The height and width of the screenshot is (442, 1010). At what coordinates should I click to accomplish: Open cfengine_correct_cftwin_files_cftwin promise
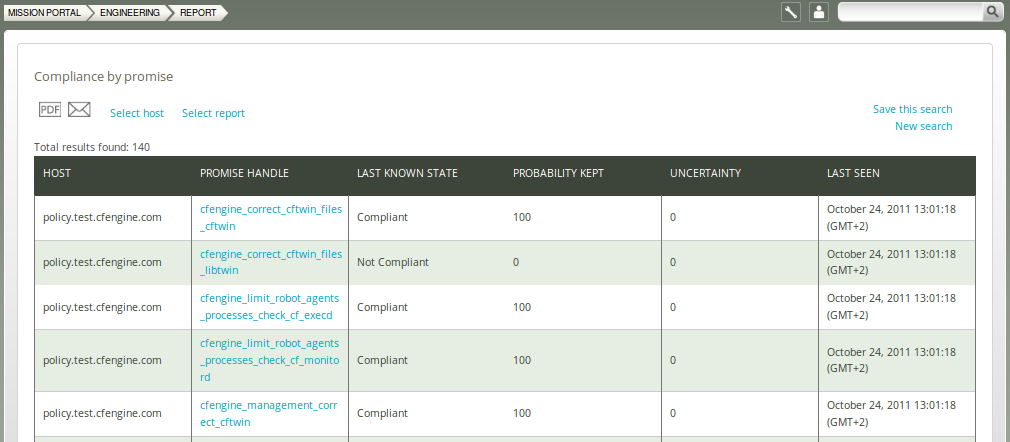pos(271,218)
